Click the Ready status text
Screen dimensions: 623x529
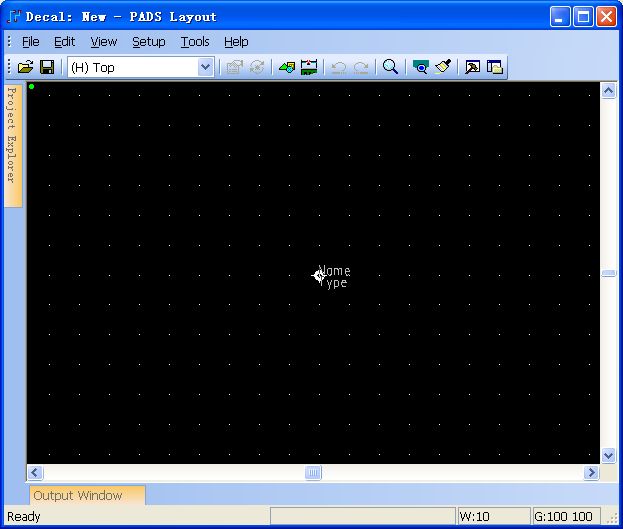click(x=24, y=516)
